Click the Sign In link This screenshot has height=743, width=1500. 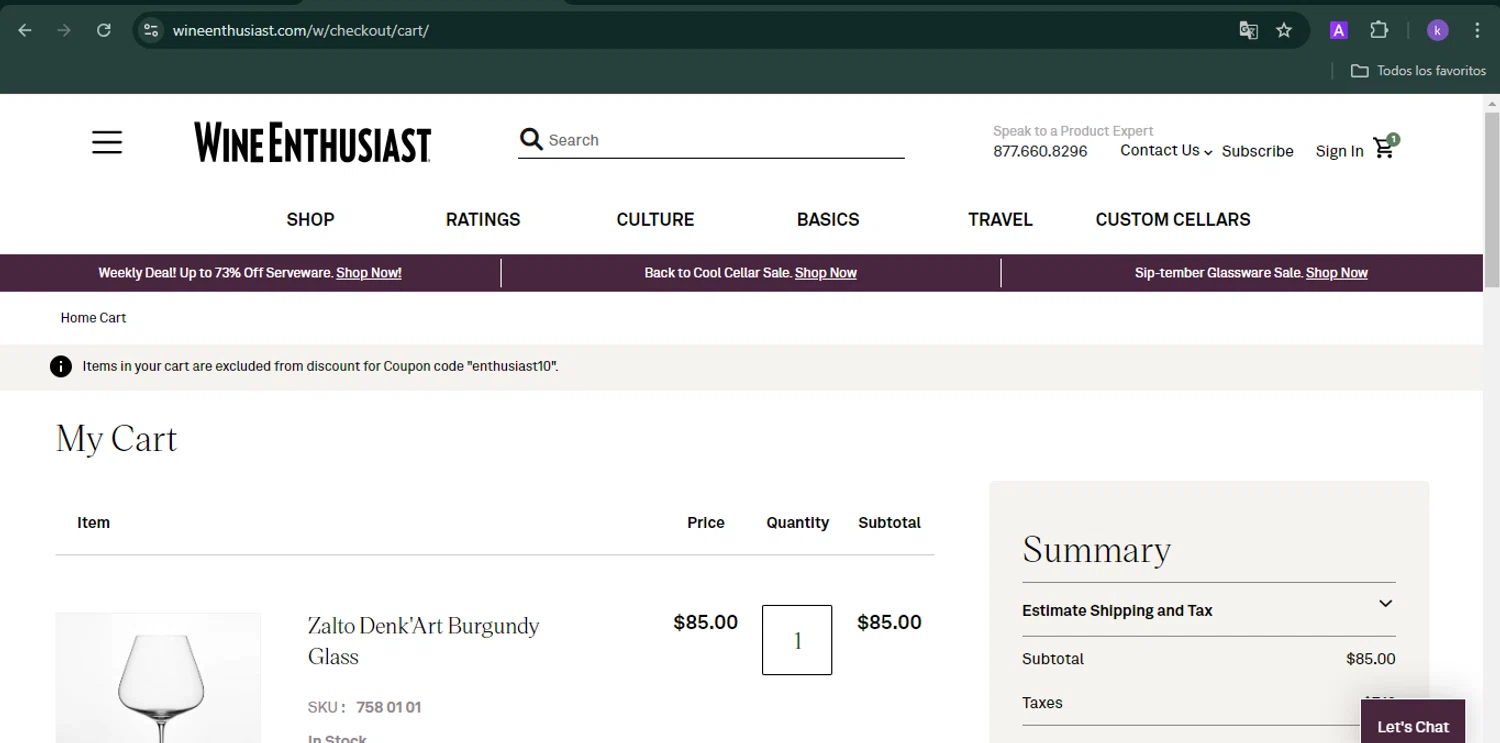[1339, 151]
